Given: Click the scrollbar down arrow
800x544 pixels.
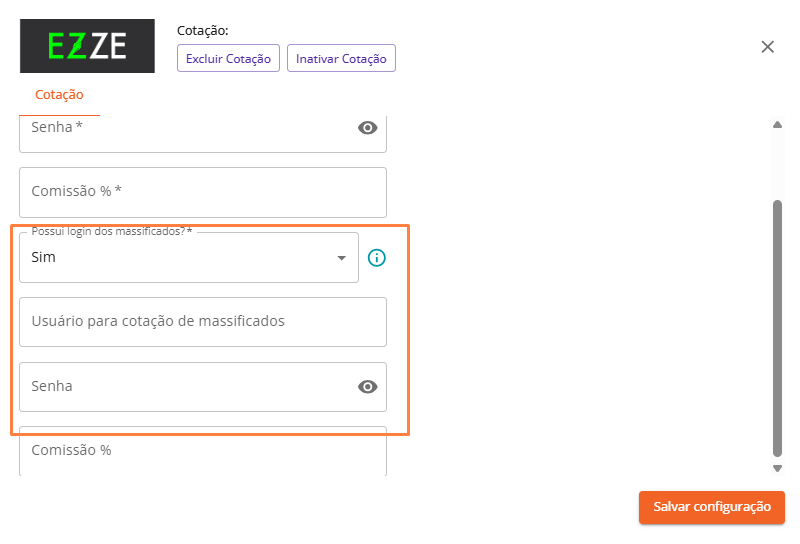Looking at the screenshot, I should pyautogui.click(x=777, y=468).
